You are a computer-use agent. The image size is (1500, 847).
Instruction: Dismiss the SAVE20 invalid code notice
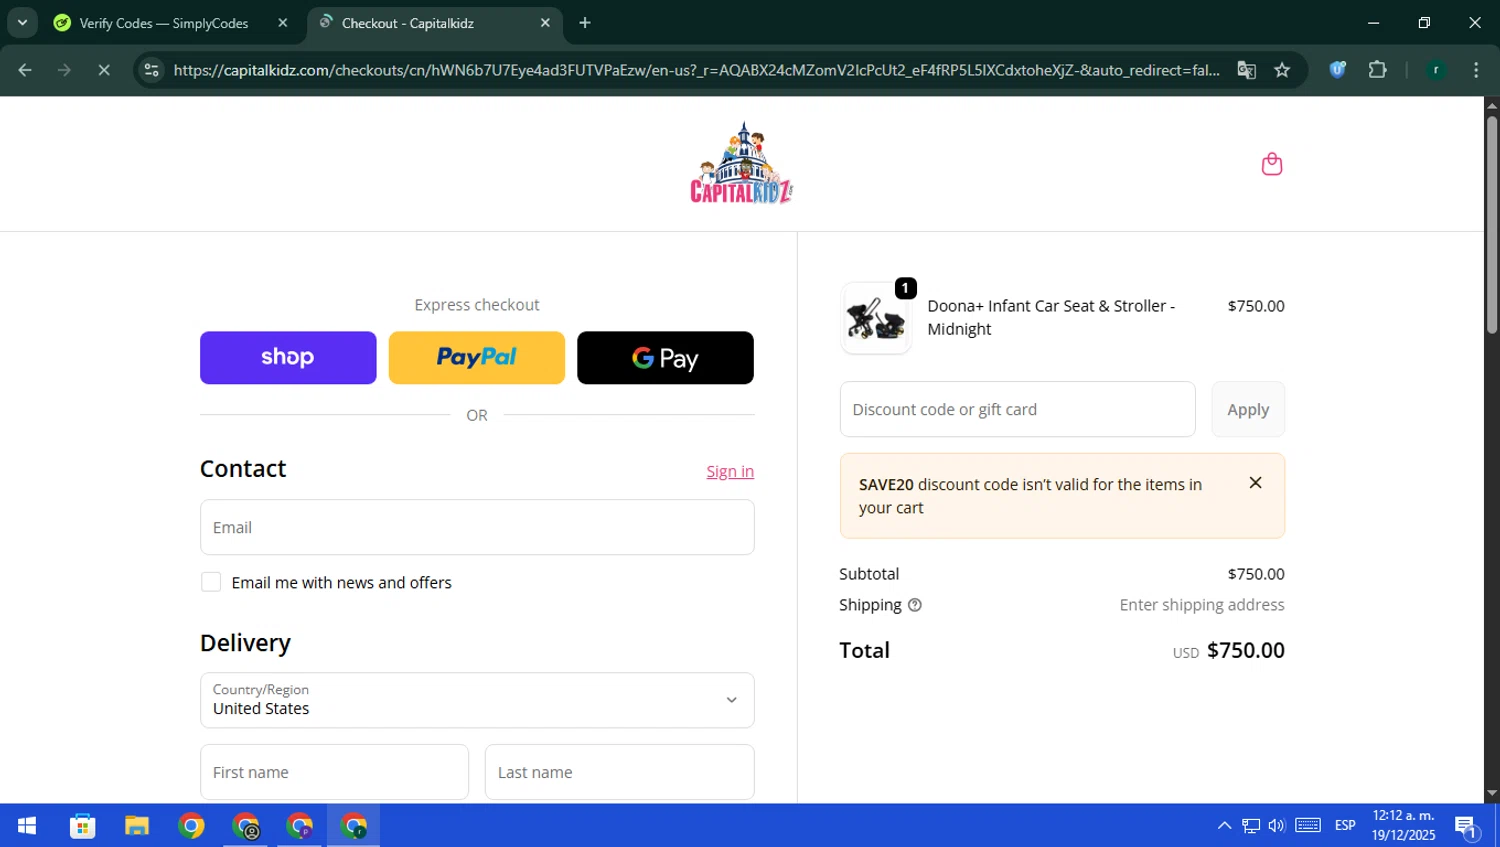point(1255,483)
